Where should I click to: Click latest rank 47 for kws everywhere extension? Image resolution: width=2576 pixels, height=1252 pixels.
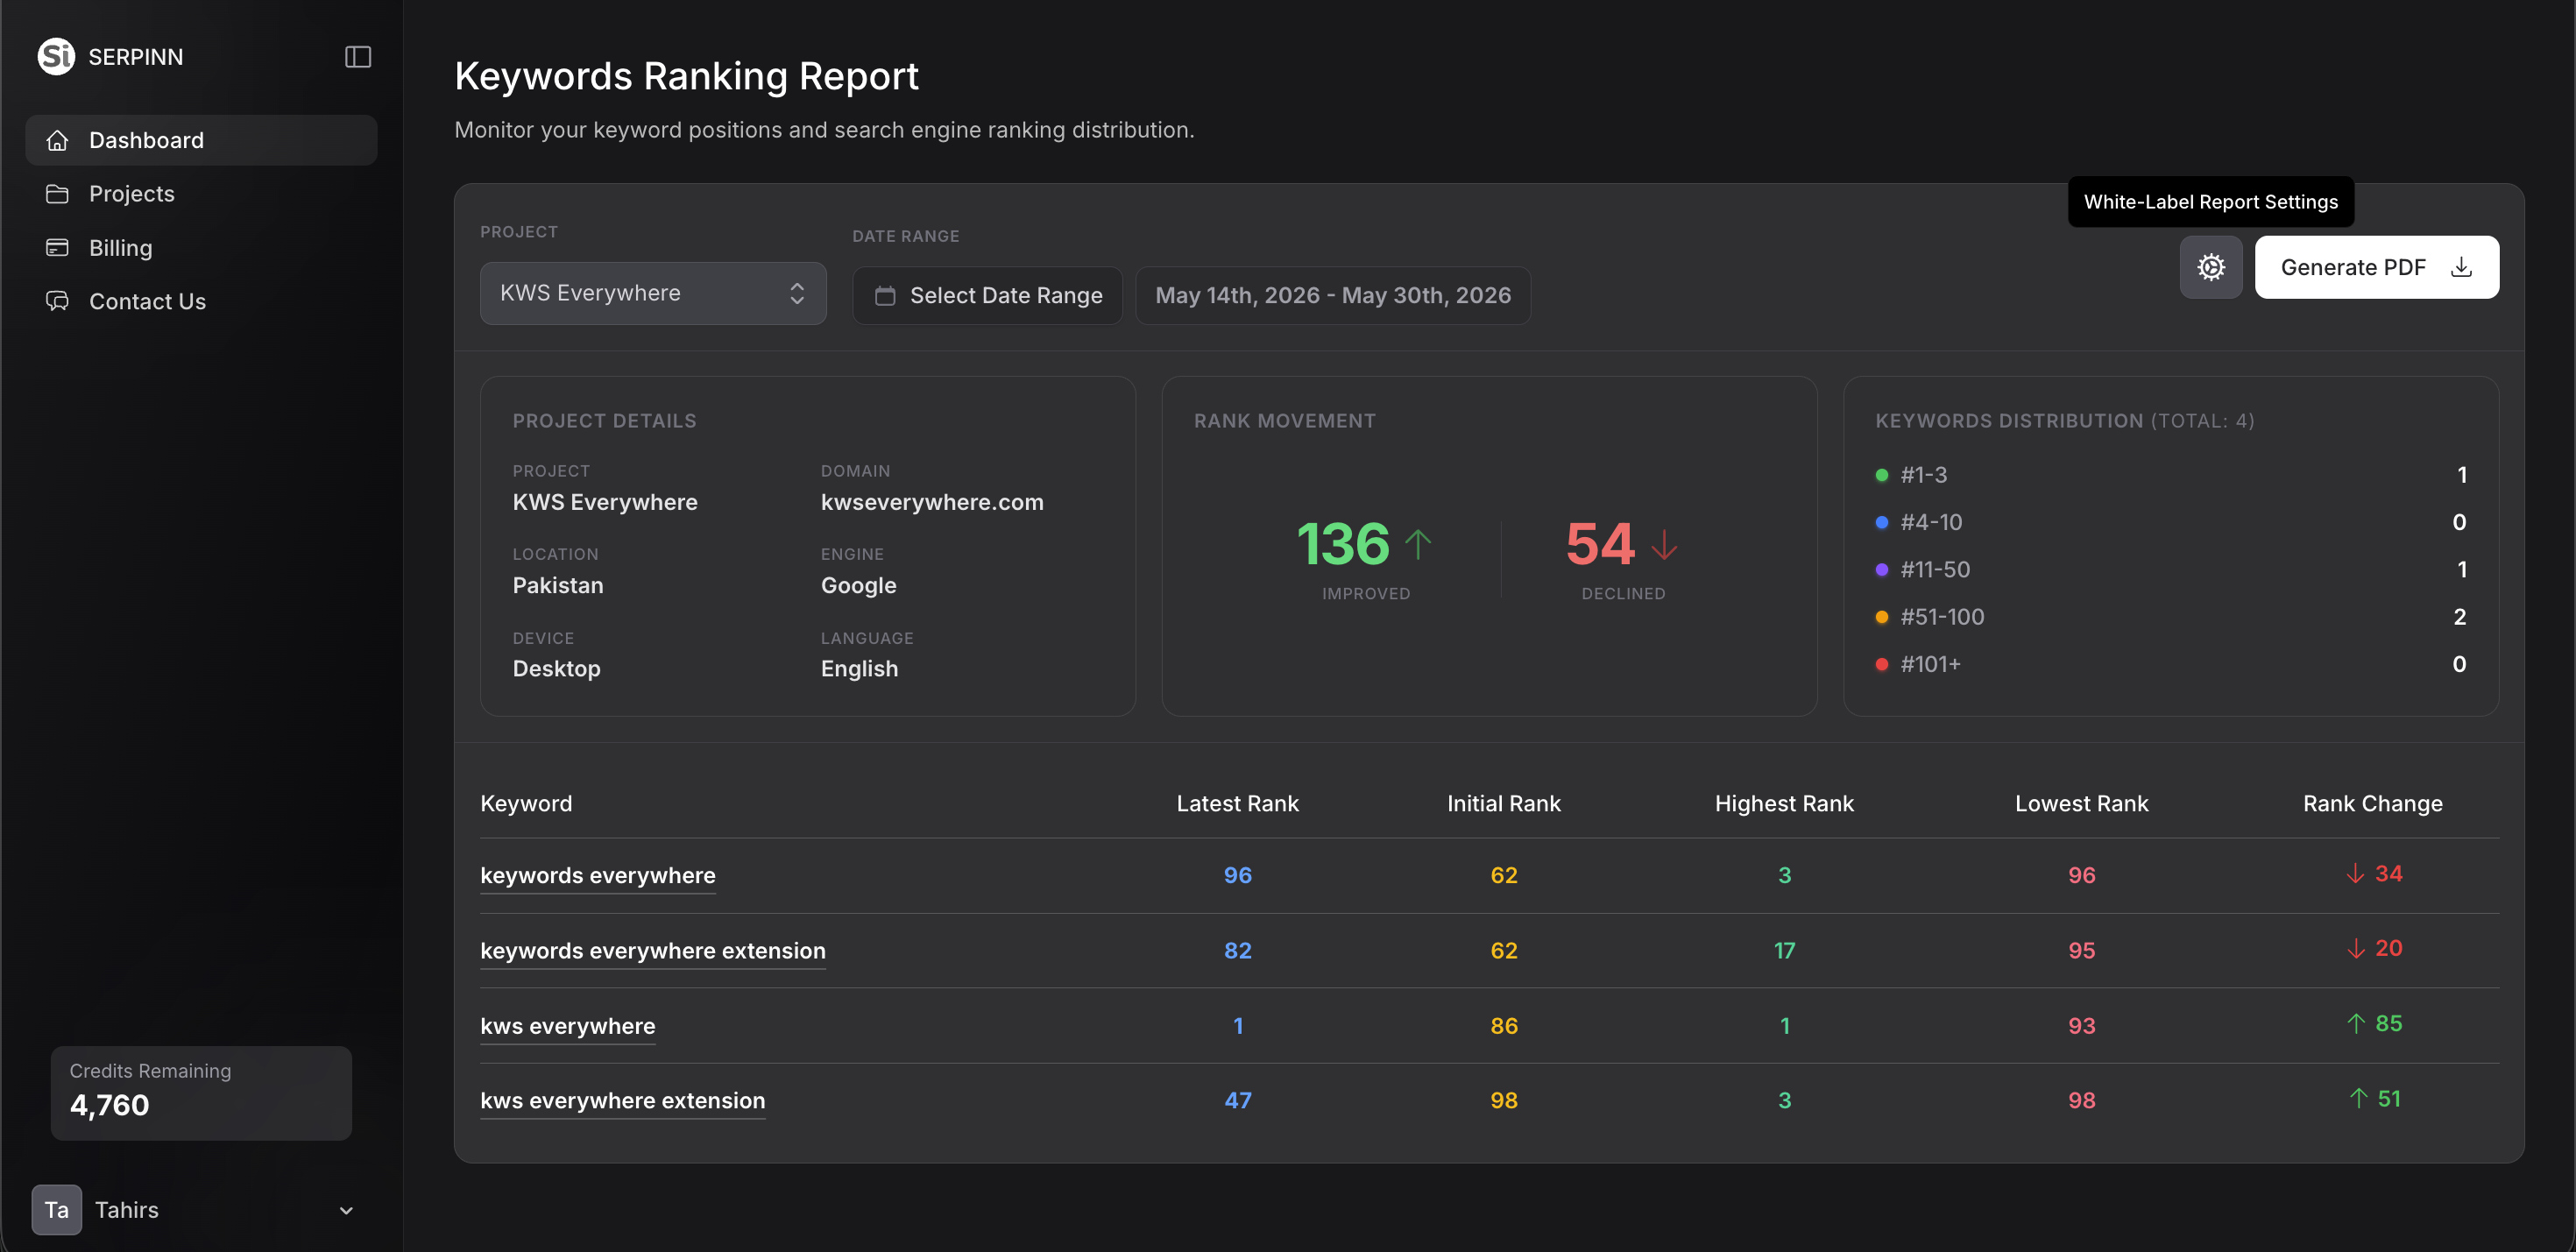click(1237, 1100)
